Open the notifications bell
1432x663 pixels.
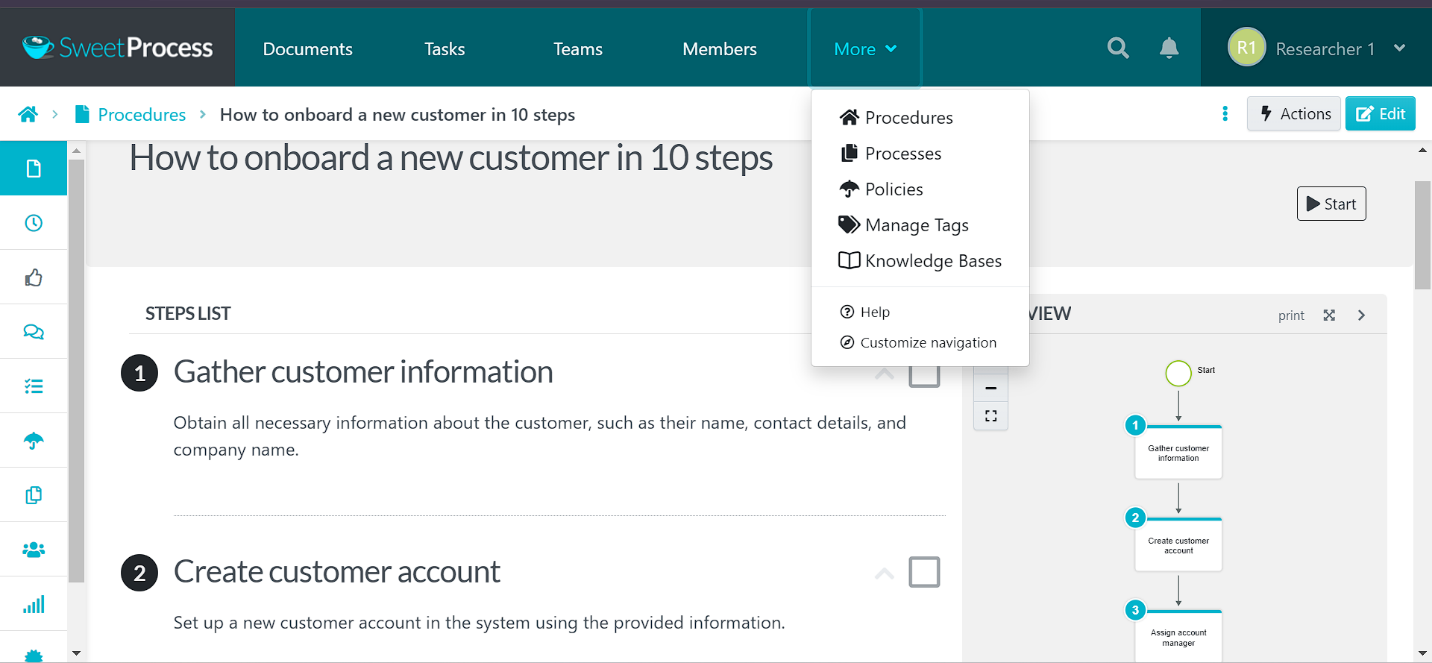tap(1169, 48)
